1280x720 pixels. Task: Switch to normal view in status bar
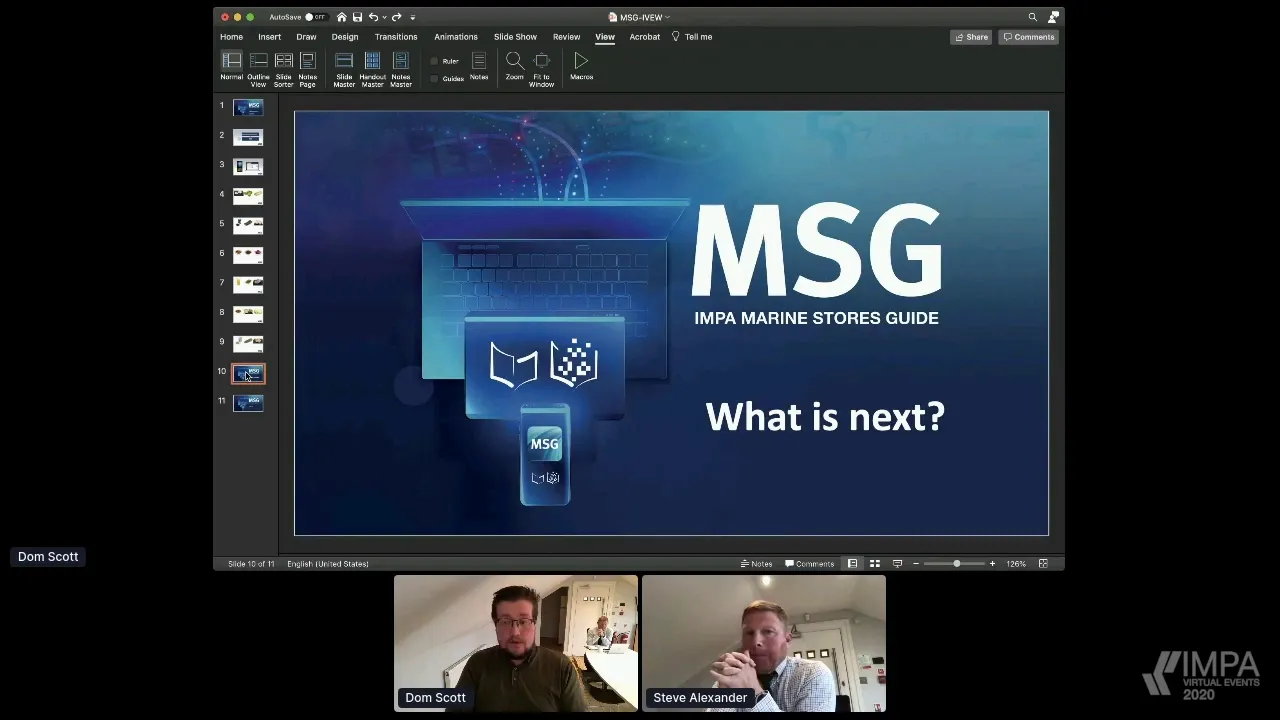(x=852, y=564)
